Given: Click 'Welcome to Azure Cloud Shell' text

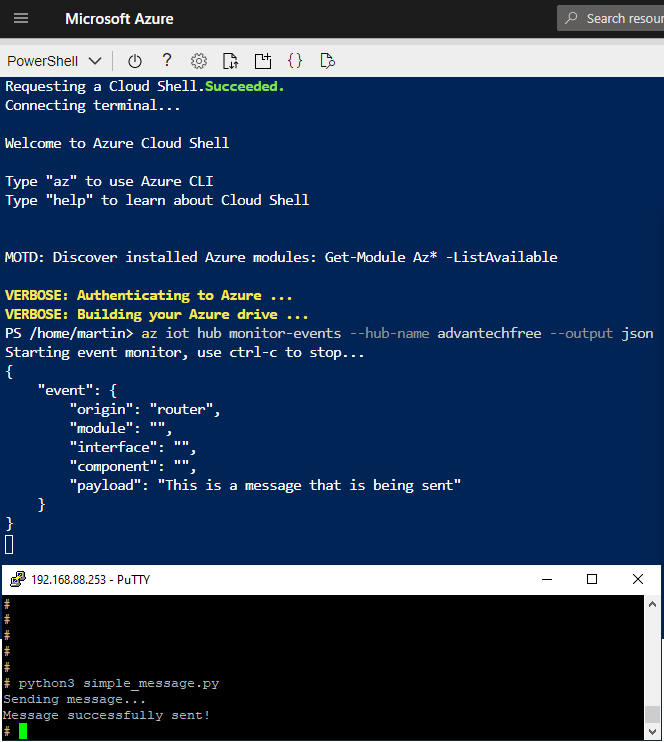Looking at the screenshot, I should 117,143.
